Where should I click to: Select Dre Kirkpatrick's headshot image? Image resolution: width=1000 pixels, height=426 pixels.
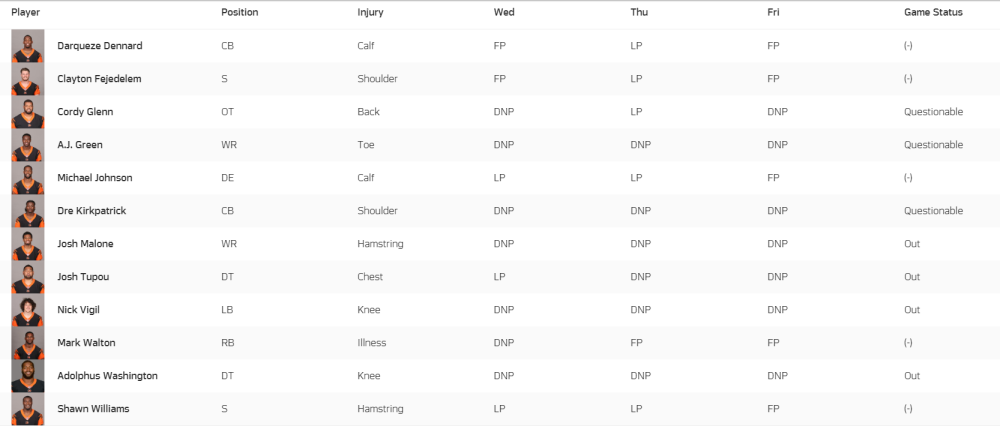coord(27,211)
